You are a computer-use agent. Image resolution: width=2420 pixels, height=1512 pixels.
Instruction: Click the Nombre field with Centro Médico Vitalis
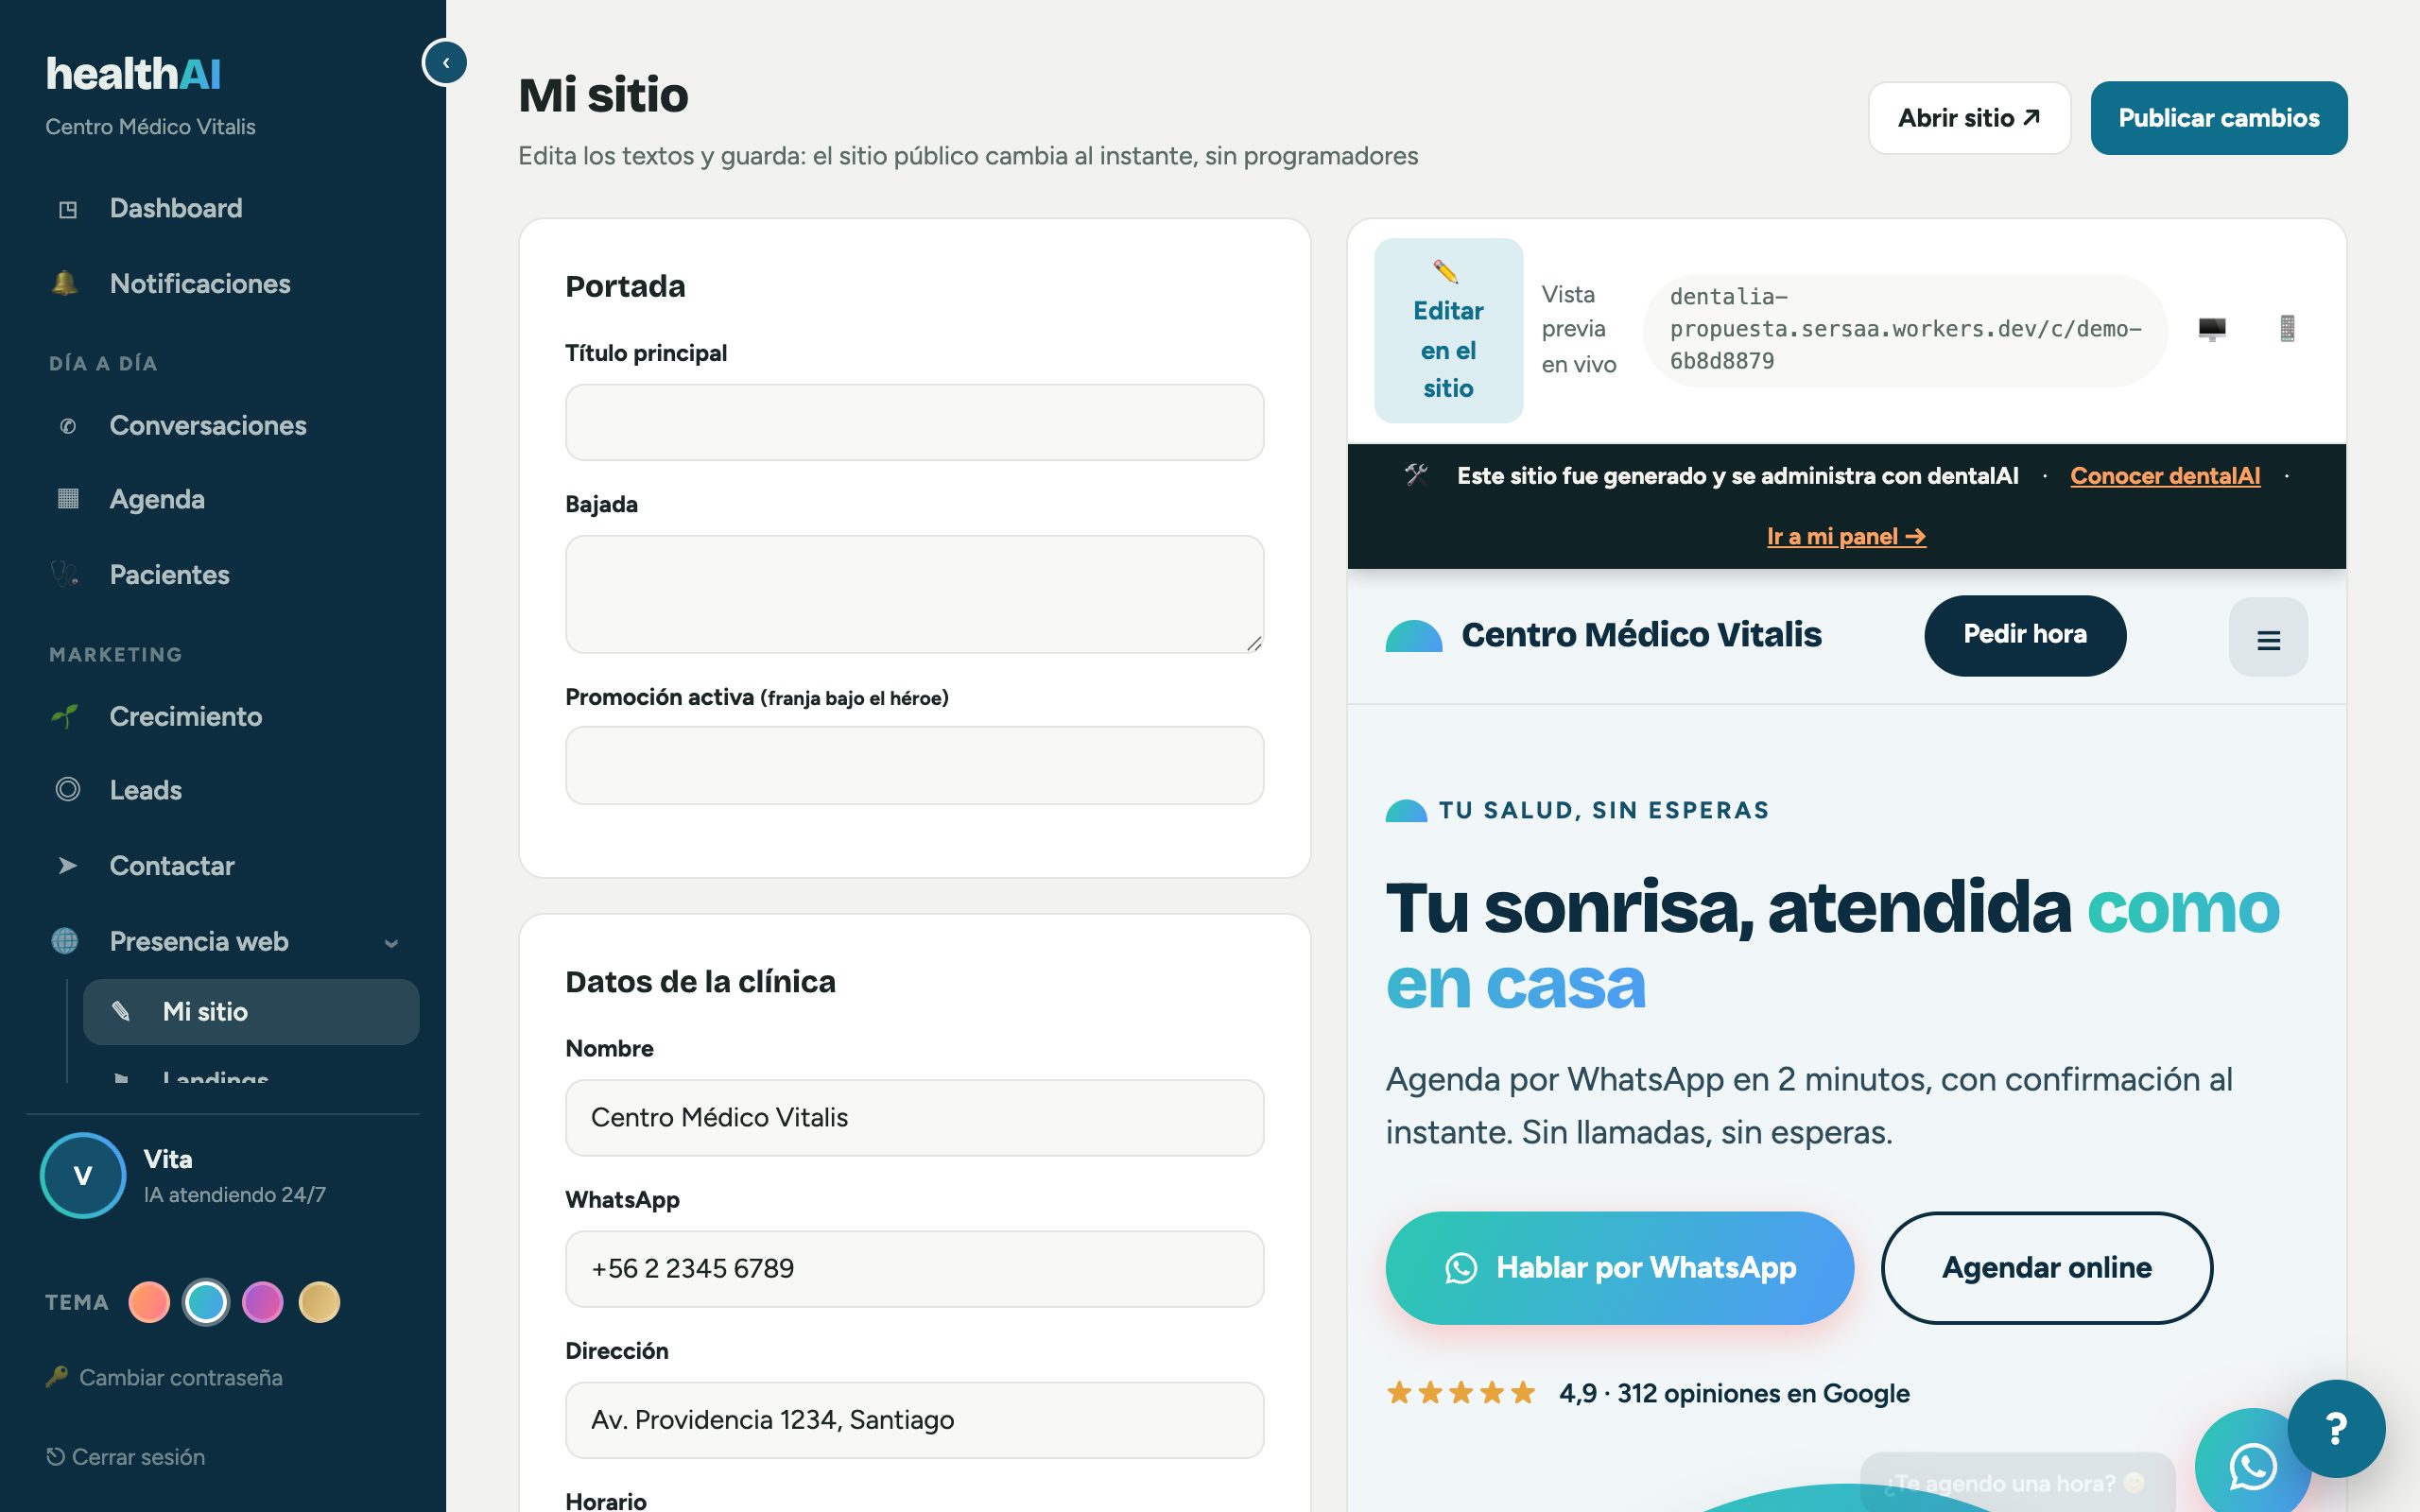914,1118
